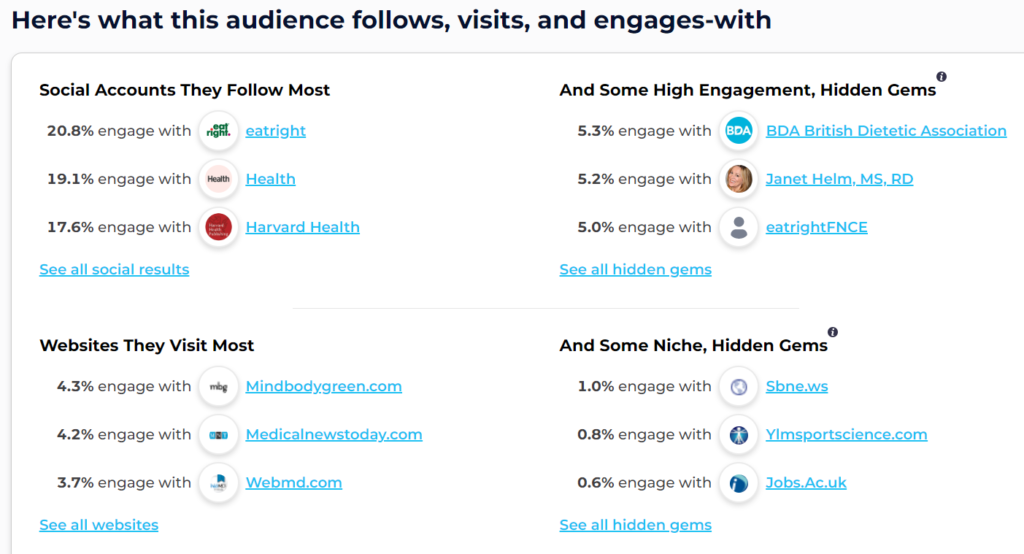Image resolution: width=1024 pixels, height=554 pixels.
Task: Open the eatrightFNCE account link
Action: point(816,227)
